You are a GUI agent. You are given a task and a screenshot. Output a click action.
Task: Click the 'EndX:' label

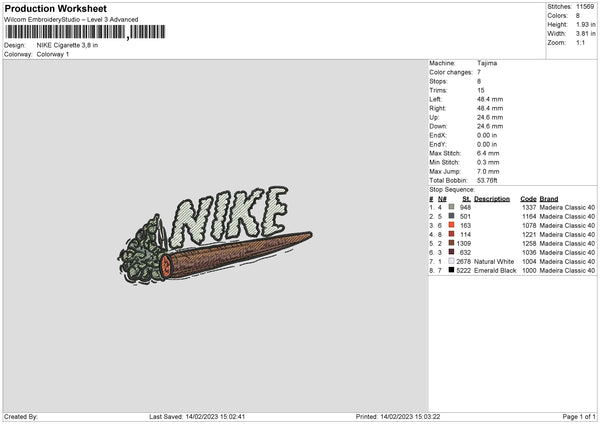pos(438,135)
